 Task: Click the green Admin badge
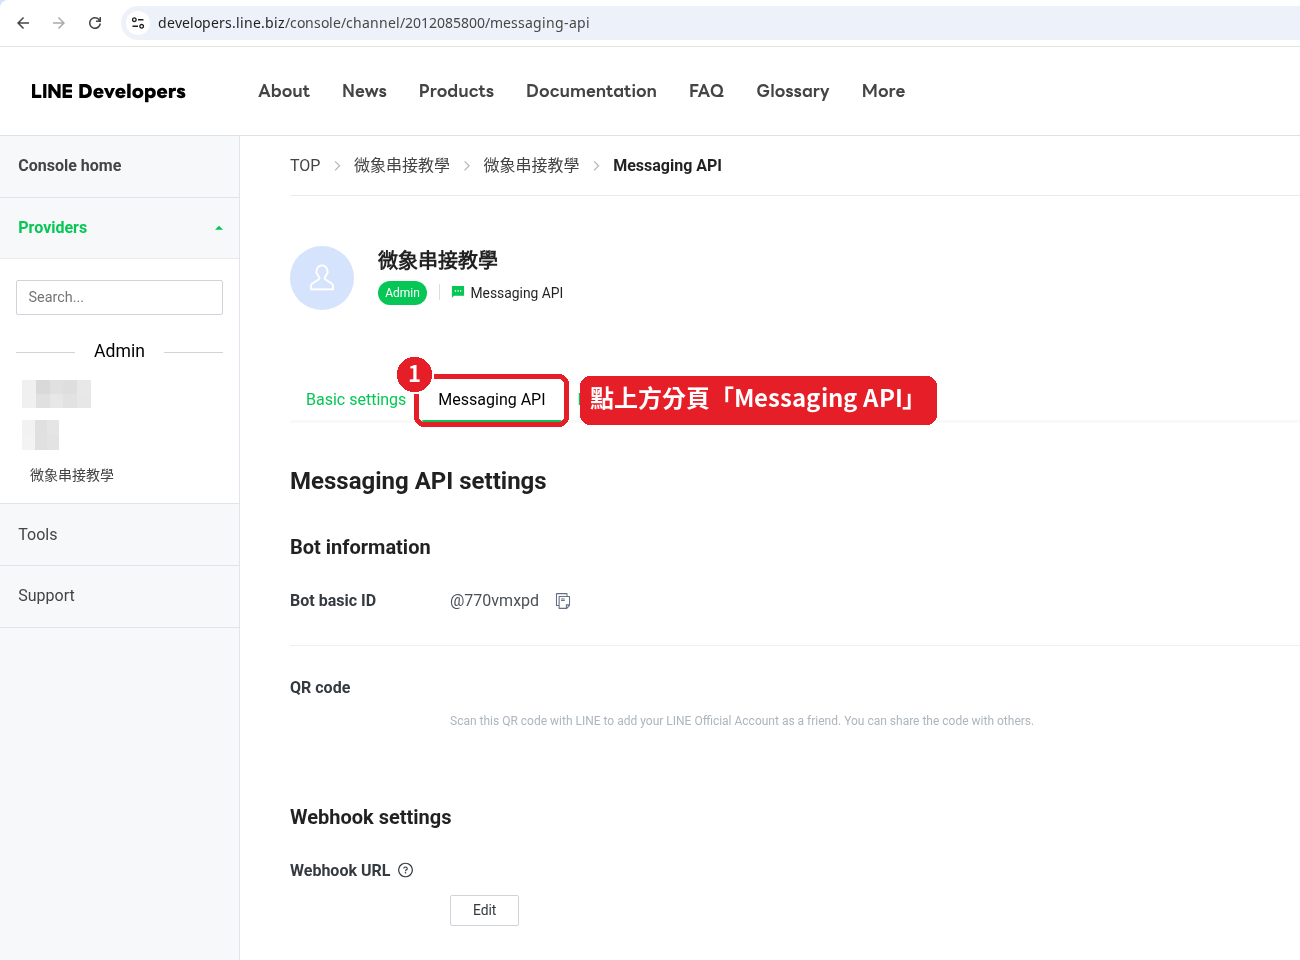coord(402,293)
